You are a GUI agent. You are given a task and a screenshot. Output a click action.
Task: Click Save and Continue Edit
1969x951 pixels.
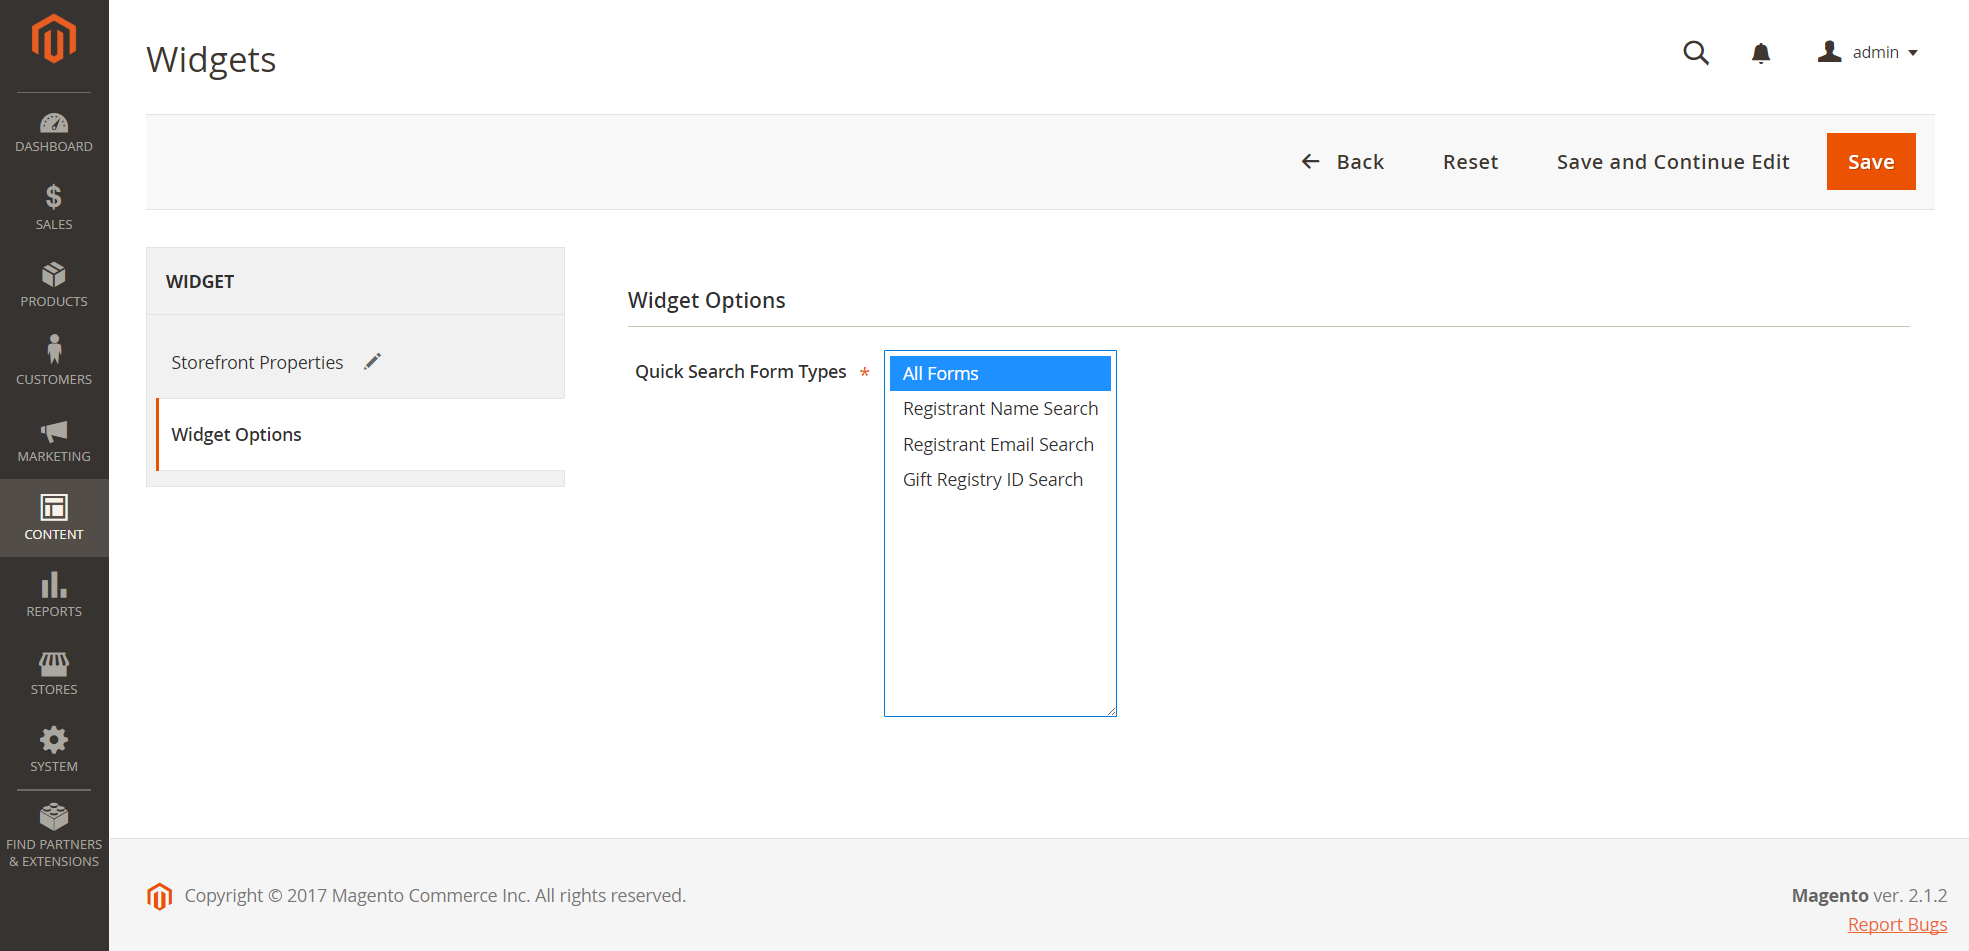point(1673,162)
